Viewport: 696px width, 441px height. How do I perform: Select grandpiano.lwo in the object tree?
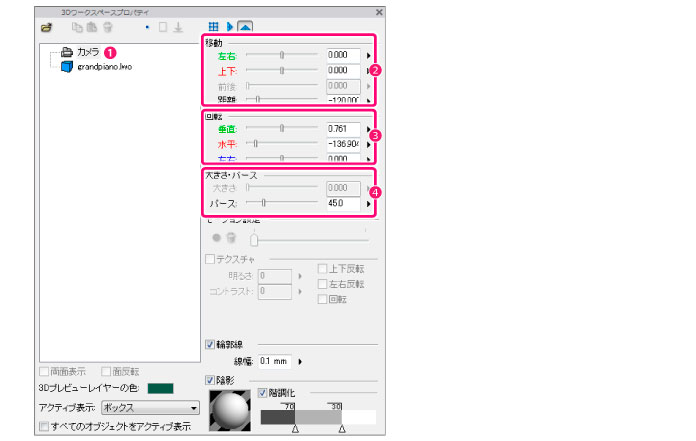[104, 67]
